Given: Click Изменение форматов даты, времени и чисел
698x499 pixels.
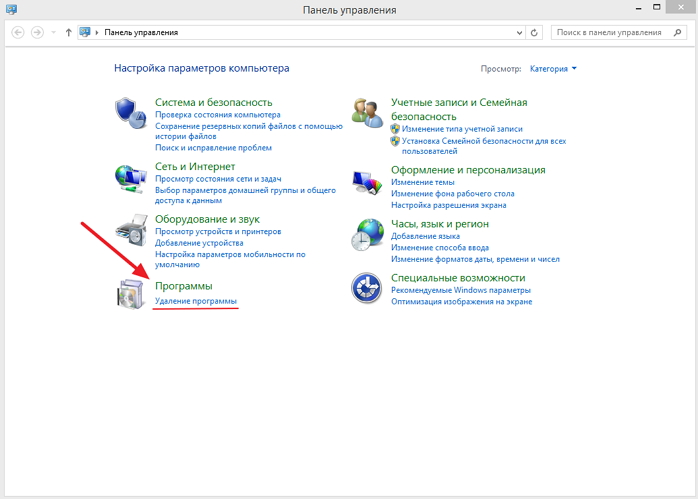Looking at the screenshot, I should point(475,259).
